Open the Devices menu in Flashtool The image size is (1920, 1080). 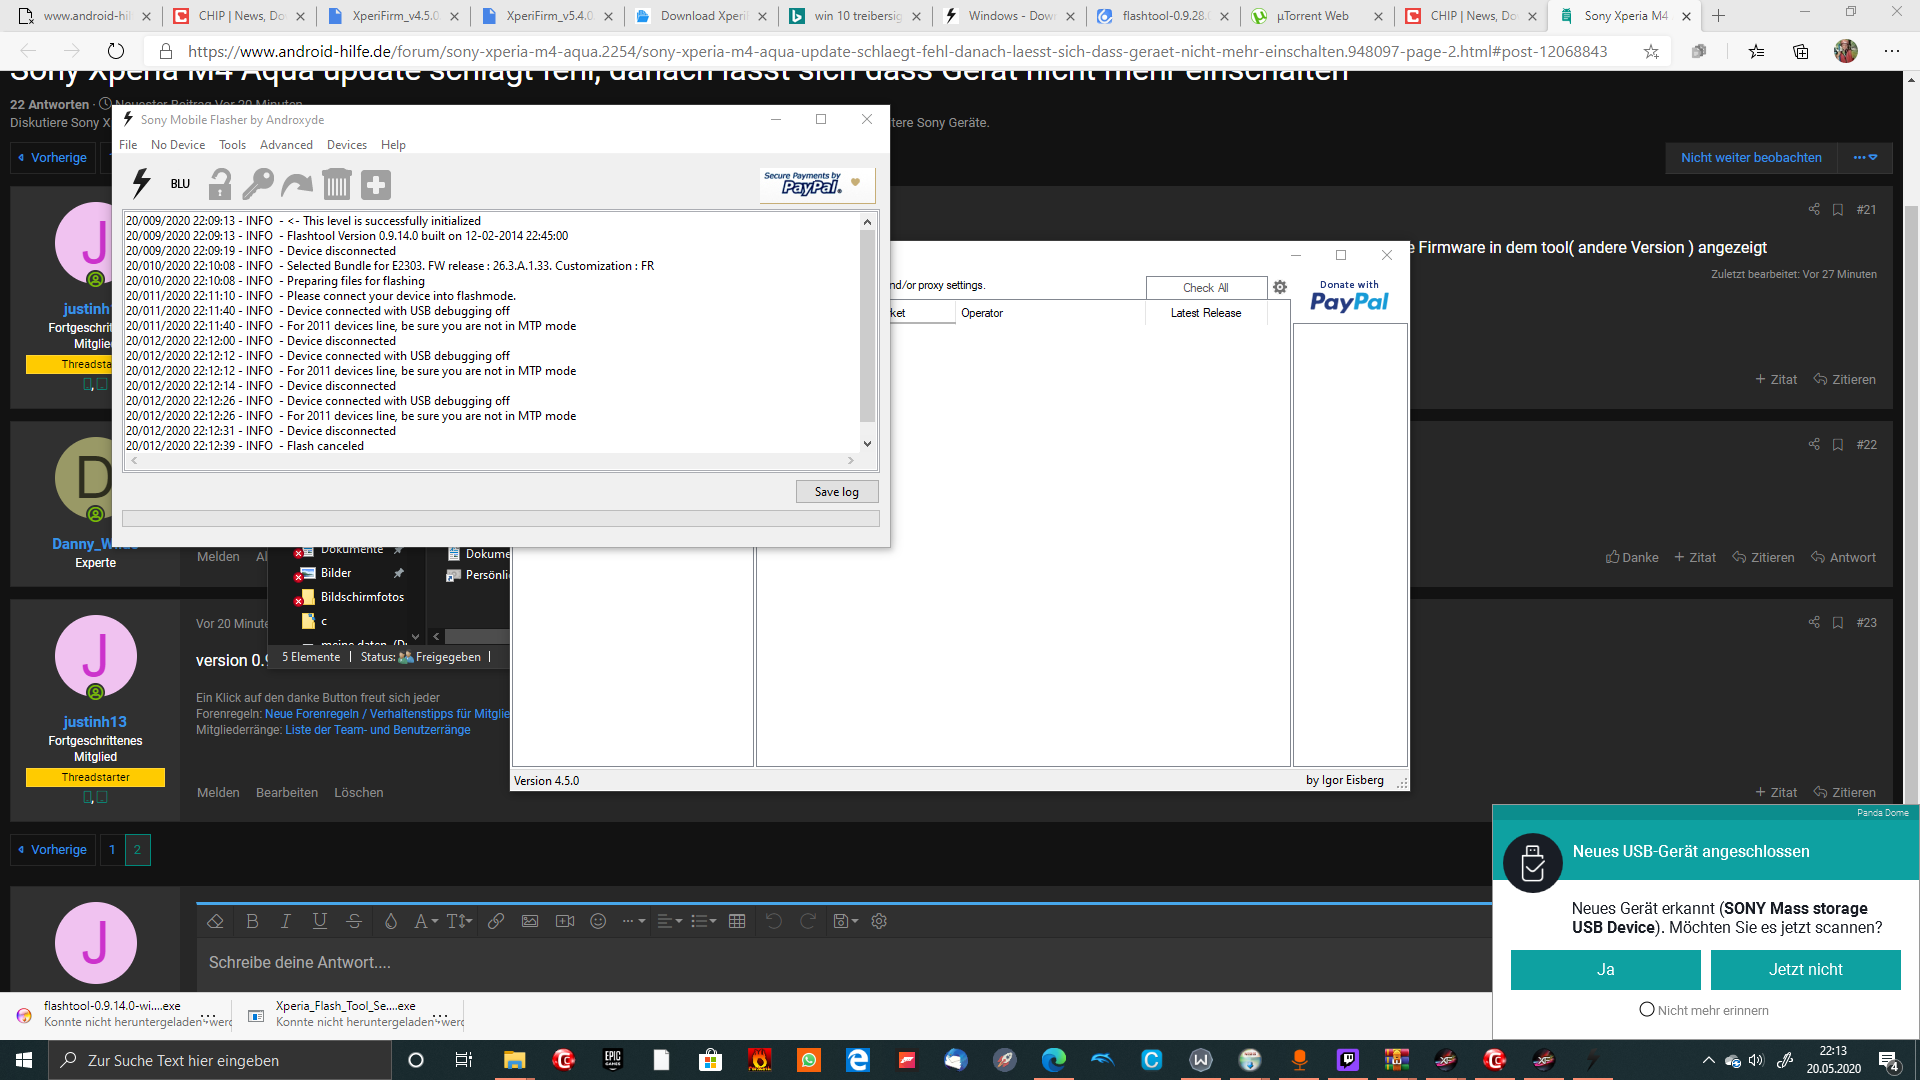click(x=347, y=145)
